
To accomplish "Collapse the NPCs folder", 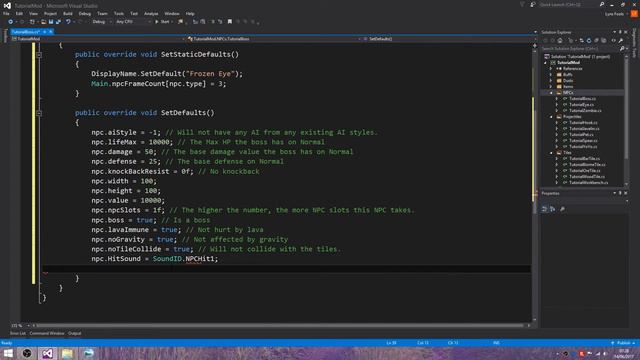I will [x=551, y=93].
